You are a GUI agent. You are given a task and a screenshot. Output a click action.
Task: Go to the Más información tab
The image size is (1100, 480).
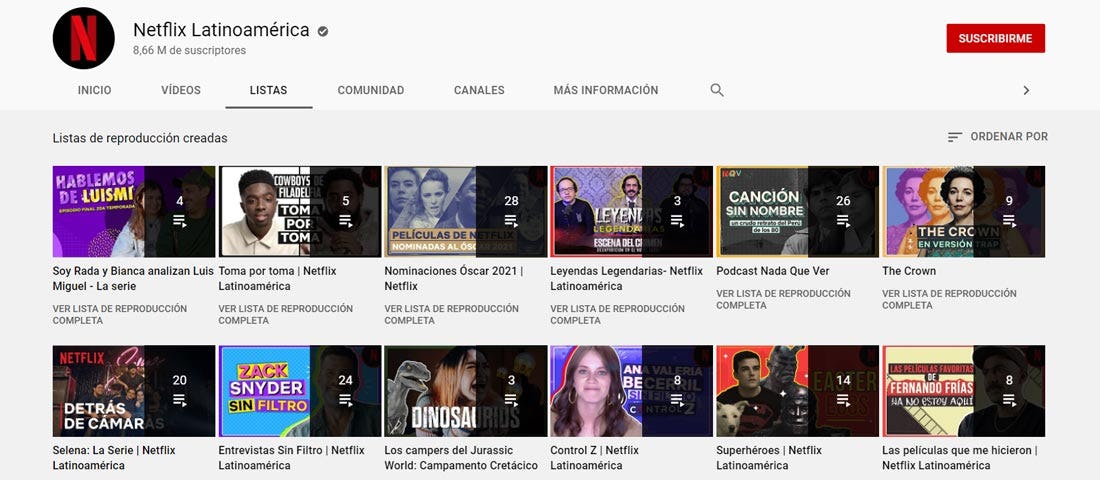tap(606, 90)
